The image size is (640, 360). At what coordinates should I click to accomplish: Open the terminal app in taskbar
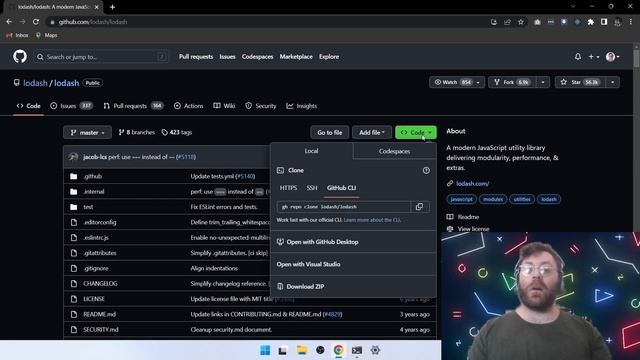357,350
